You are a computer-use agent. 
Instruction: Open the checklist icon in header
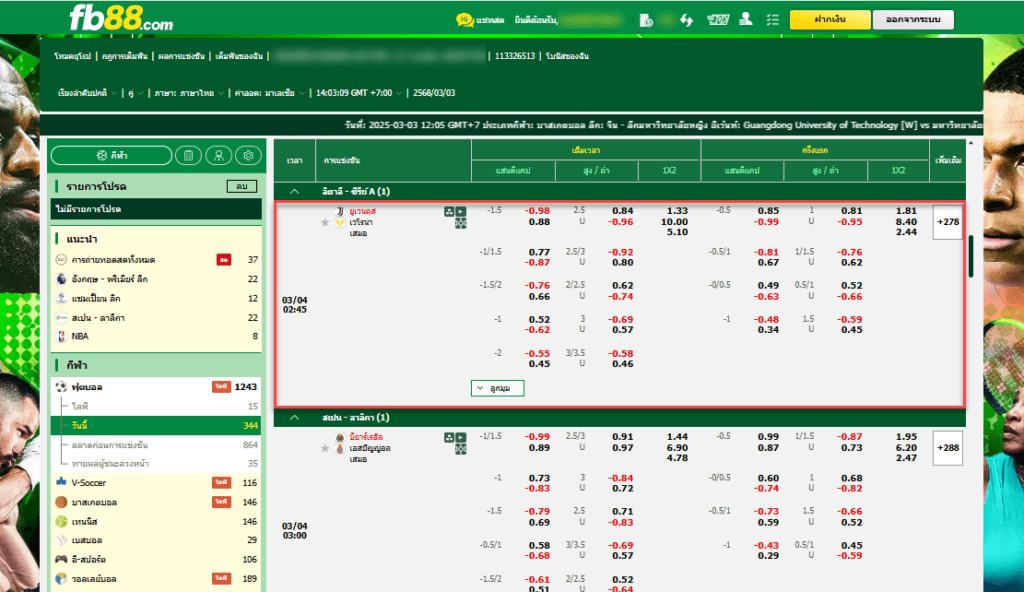point(773,20)
